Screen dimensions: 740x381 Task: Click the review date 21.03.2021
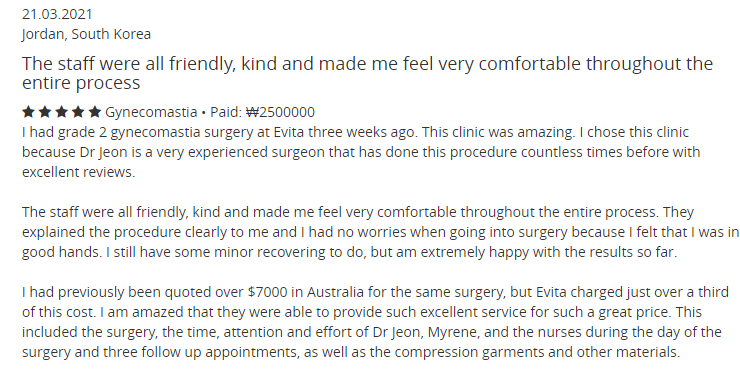coord(57,14)
